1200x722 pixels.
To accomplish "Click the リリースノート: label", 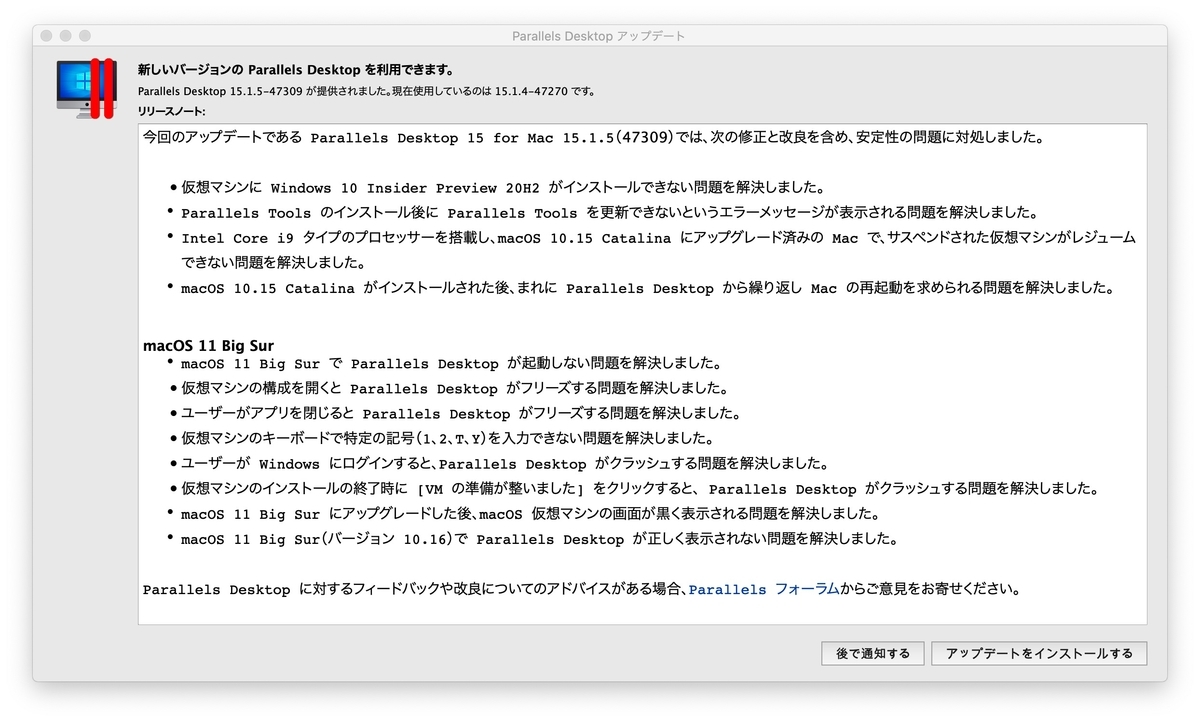I will 172,111.
